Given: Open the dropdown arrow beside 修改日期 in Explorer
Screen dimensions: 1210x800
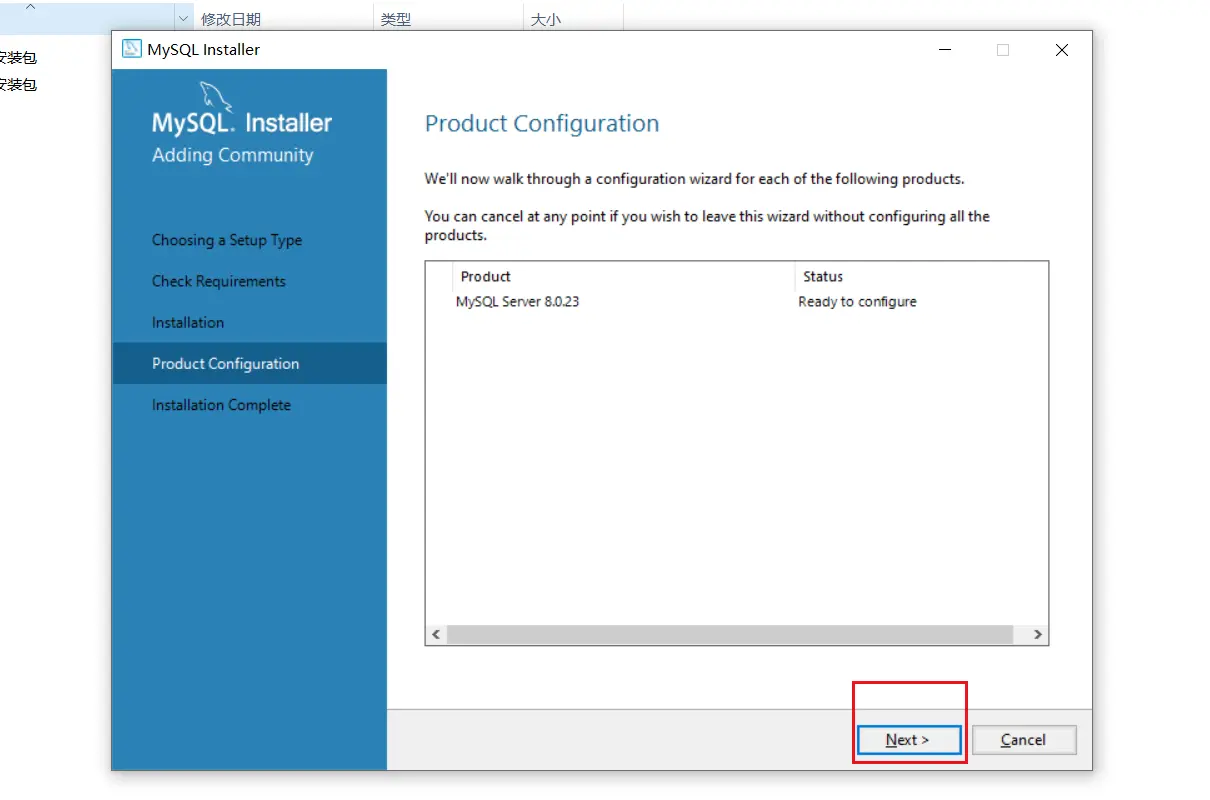Looking at the screenshot, I should (183, 18).
